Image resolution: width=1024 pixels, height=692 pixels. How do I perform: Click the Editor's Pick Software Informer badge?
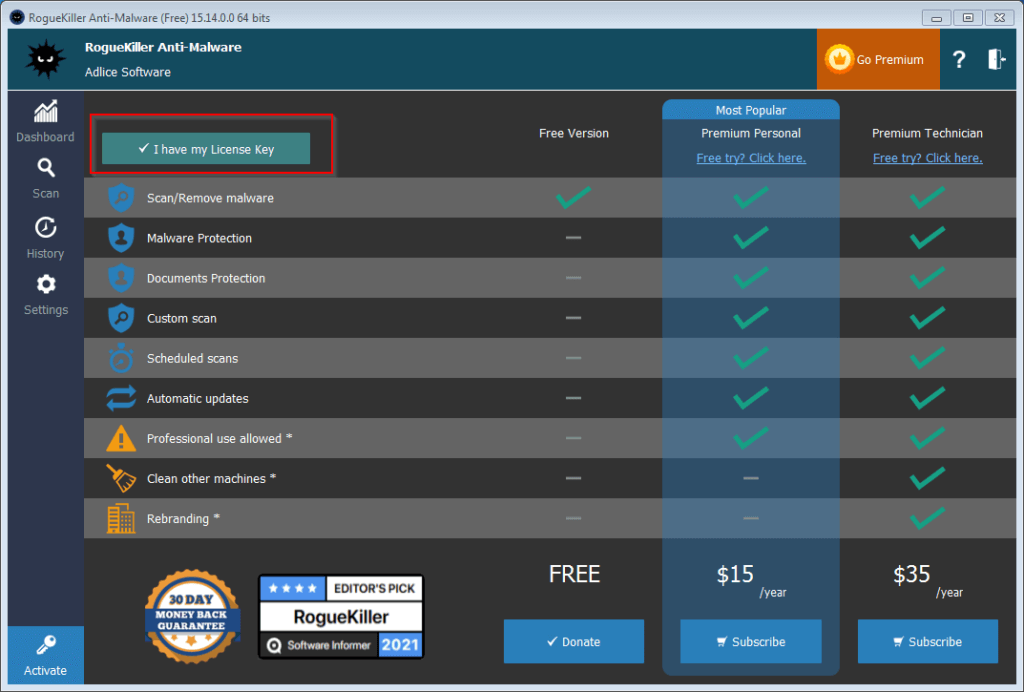[x=341, y=616]
